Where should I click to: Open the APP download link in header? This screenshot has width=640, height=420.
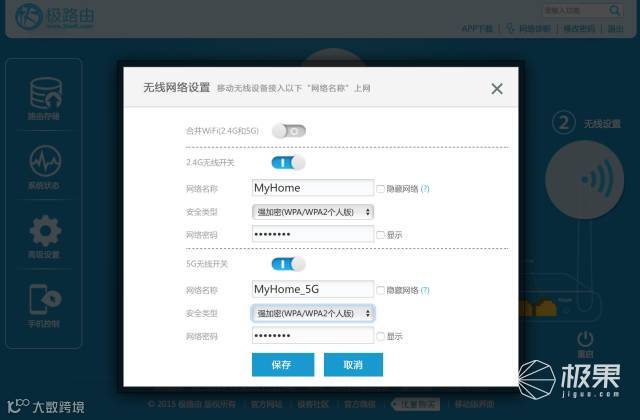tap(477, 29)
